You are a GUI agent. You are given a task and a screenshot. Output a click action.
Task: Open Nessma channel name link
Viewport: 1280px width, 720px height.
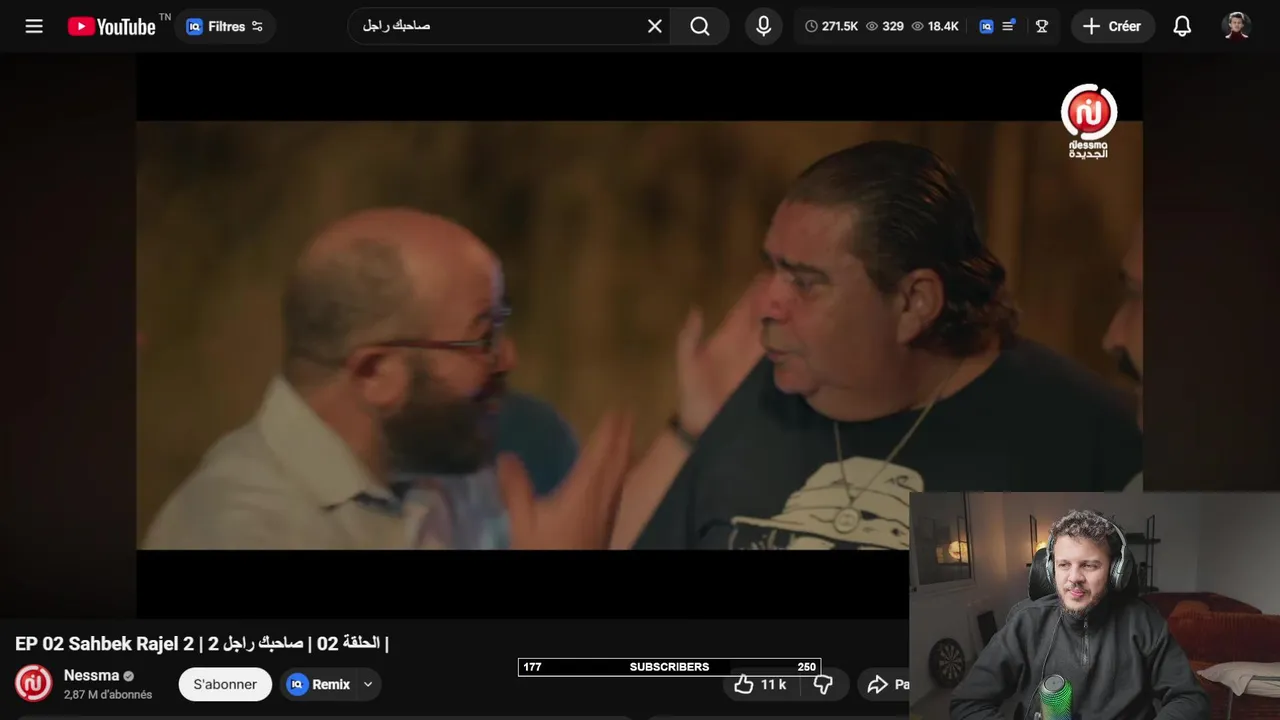click(x=91, y=675)
